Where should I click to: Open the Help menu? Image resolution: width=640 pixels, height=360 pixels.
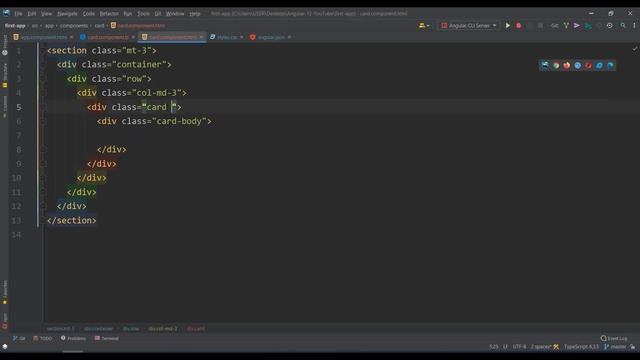tap(195, 13)
